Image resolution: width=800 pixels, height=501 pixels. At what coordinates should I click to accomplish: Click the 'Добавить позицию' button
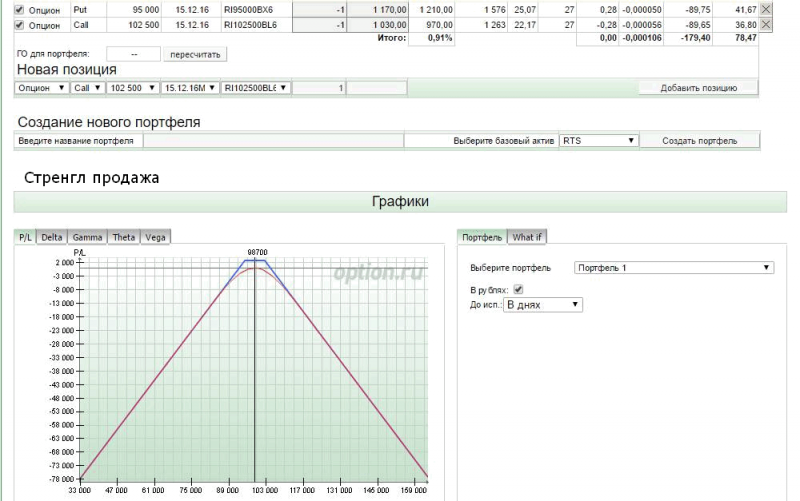click(698, 88)
